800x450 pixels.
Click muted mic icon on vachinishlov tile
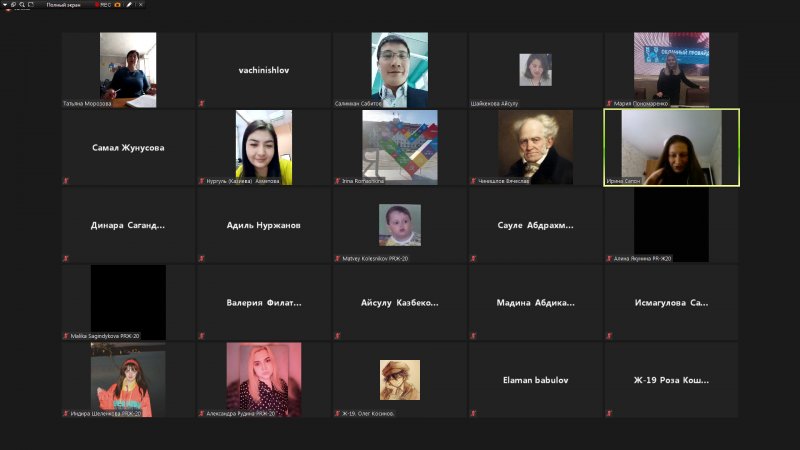202,103
